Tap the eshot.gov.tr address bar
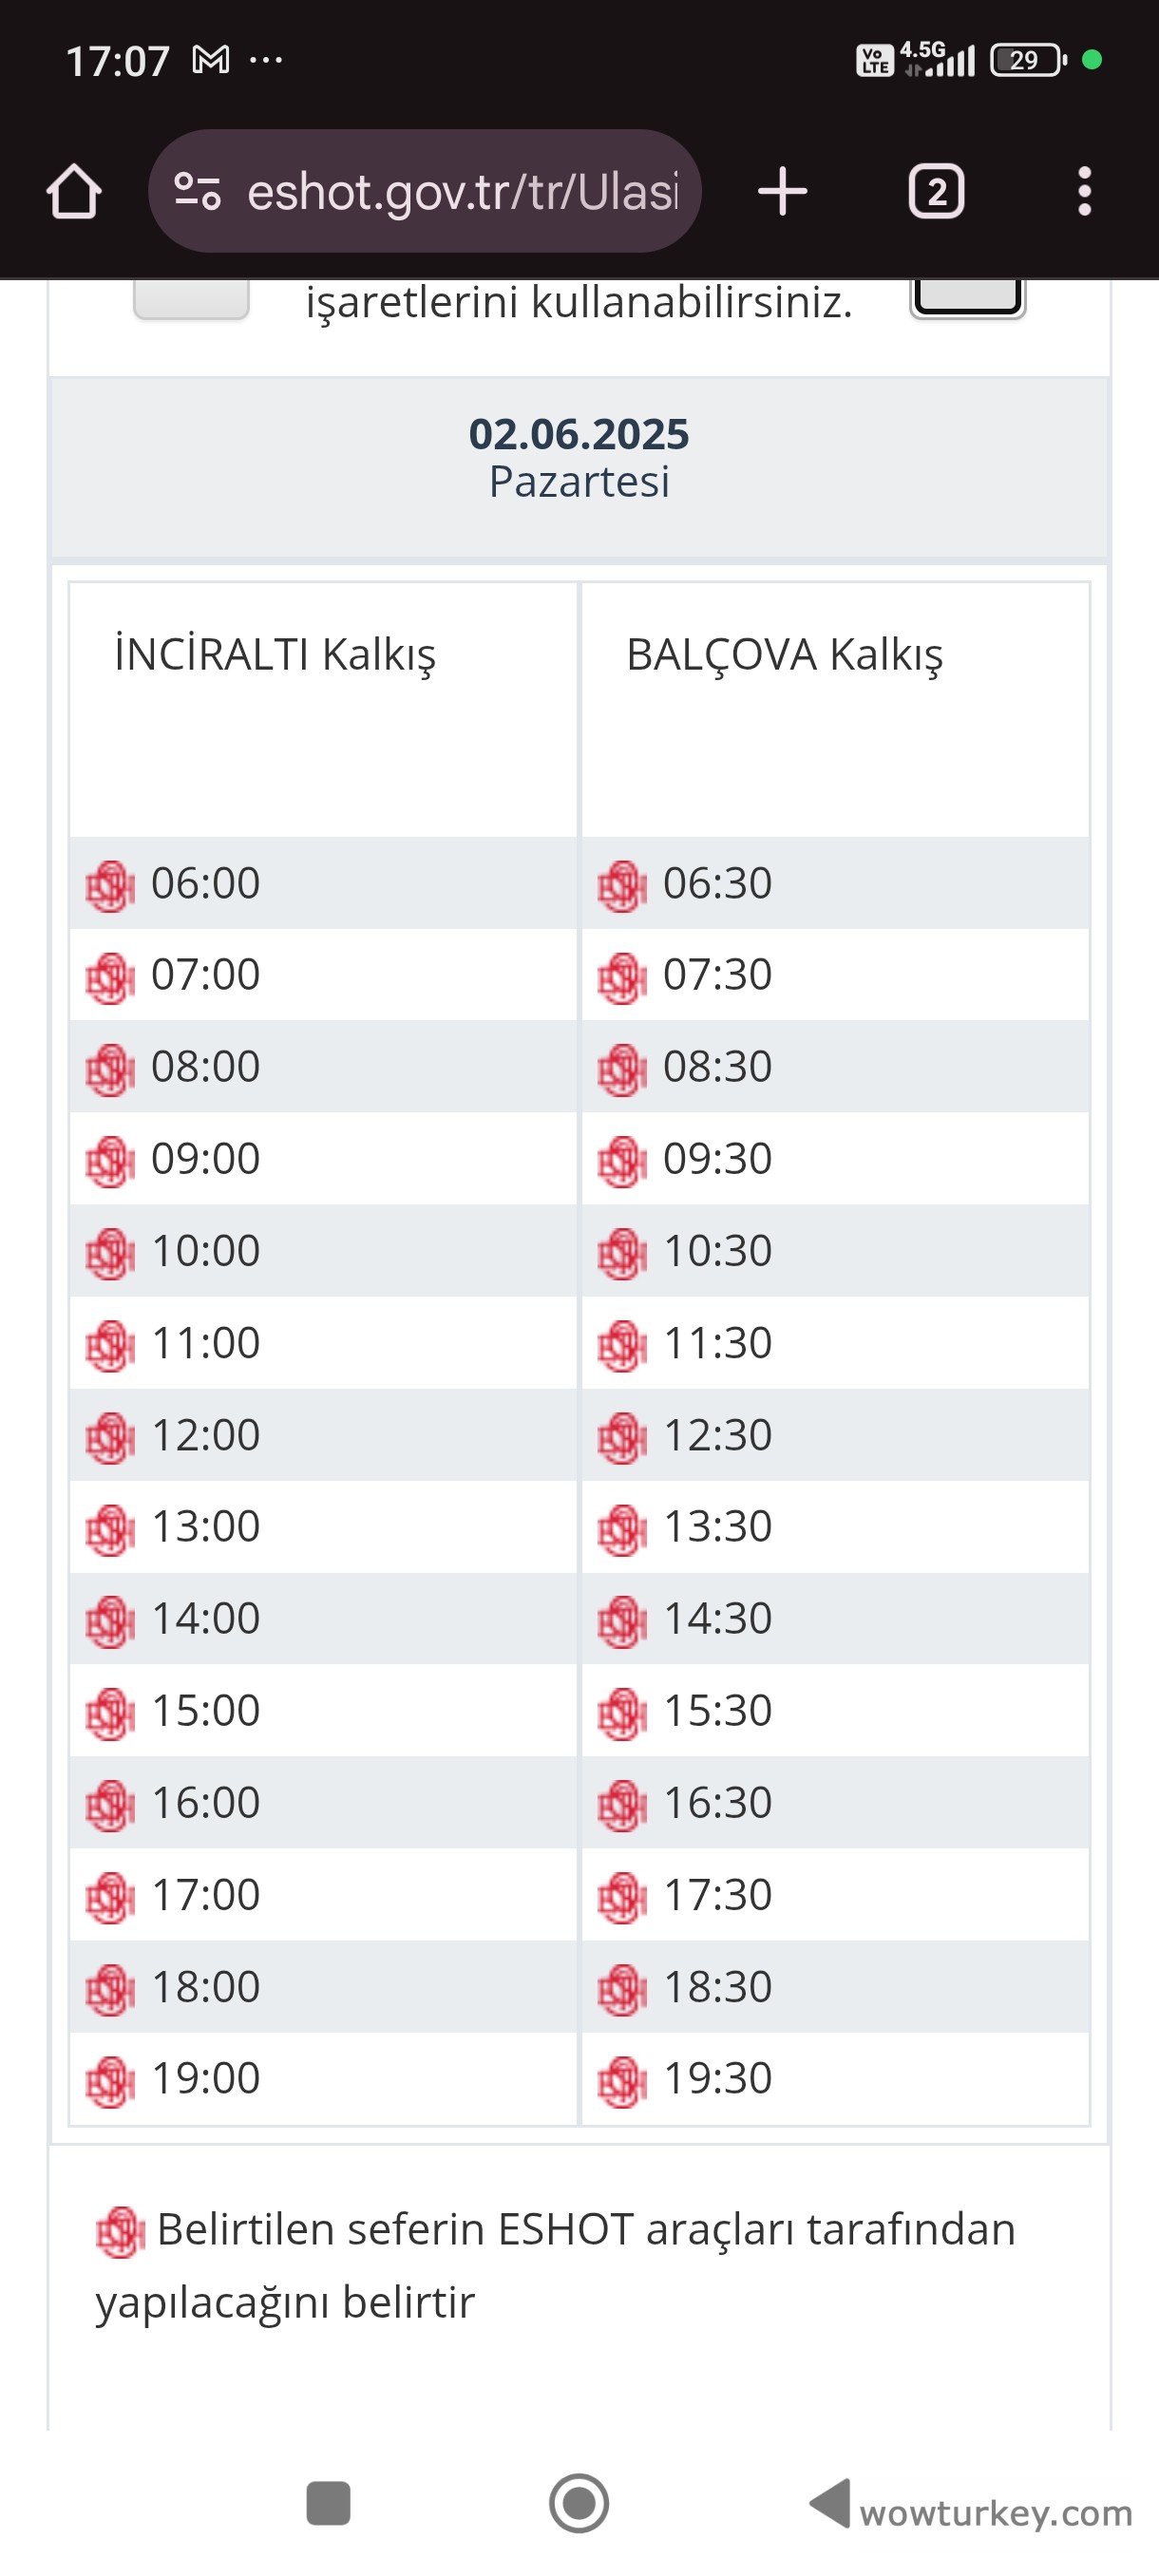The image size is (1159, 2576). (462, 191)
